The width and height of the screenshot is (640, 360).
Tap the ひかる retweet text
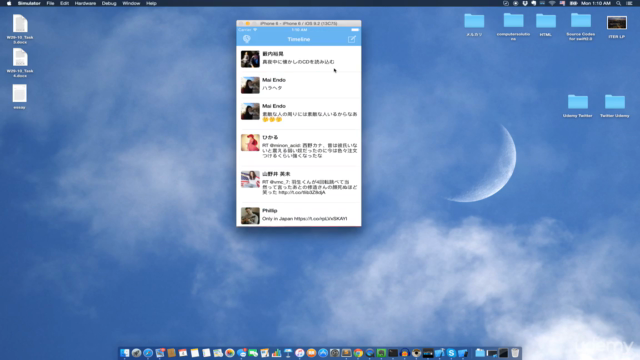pos(310,150)
